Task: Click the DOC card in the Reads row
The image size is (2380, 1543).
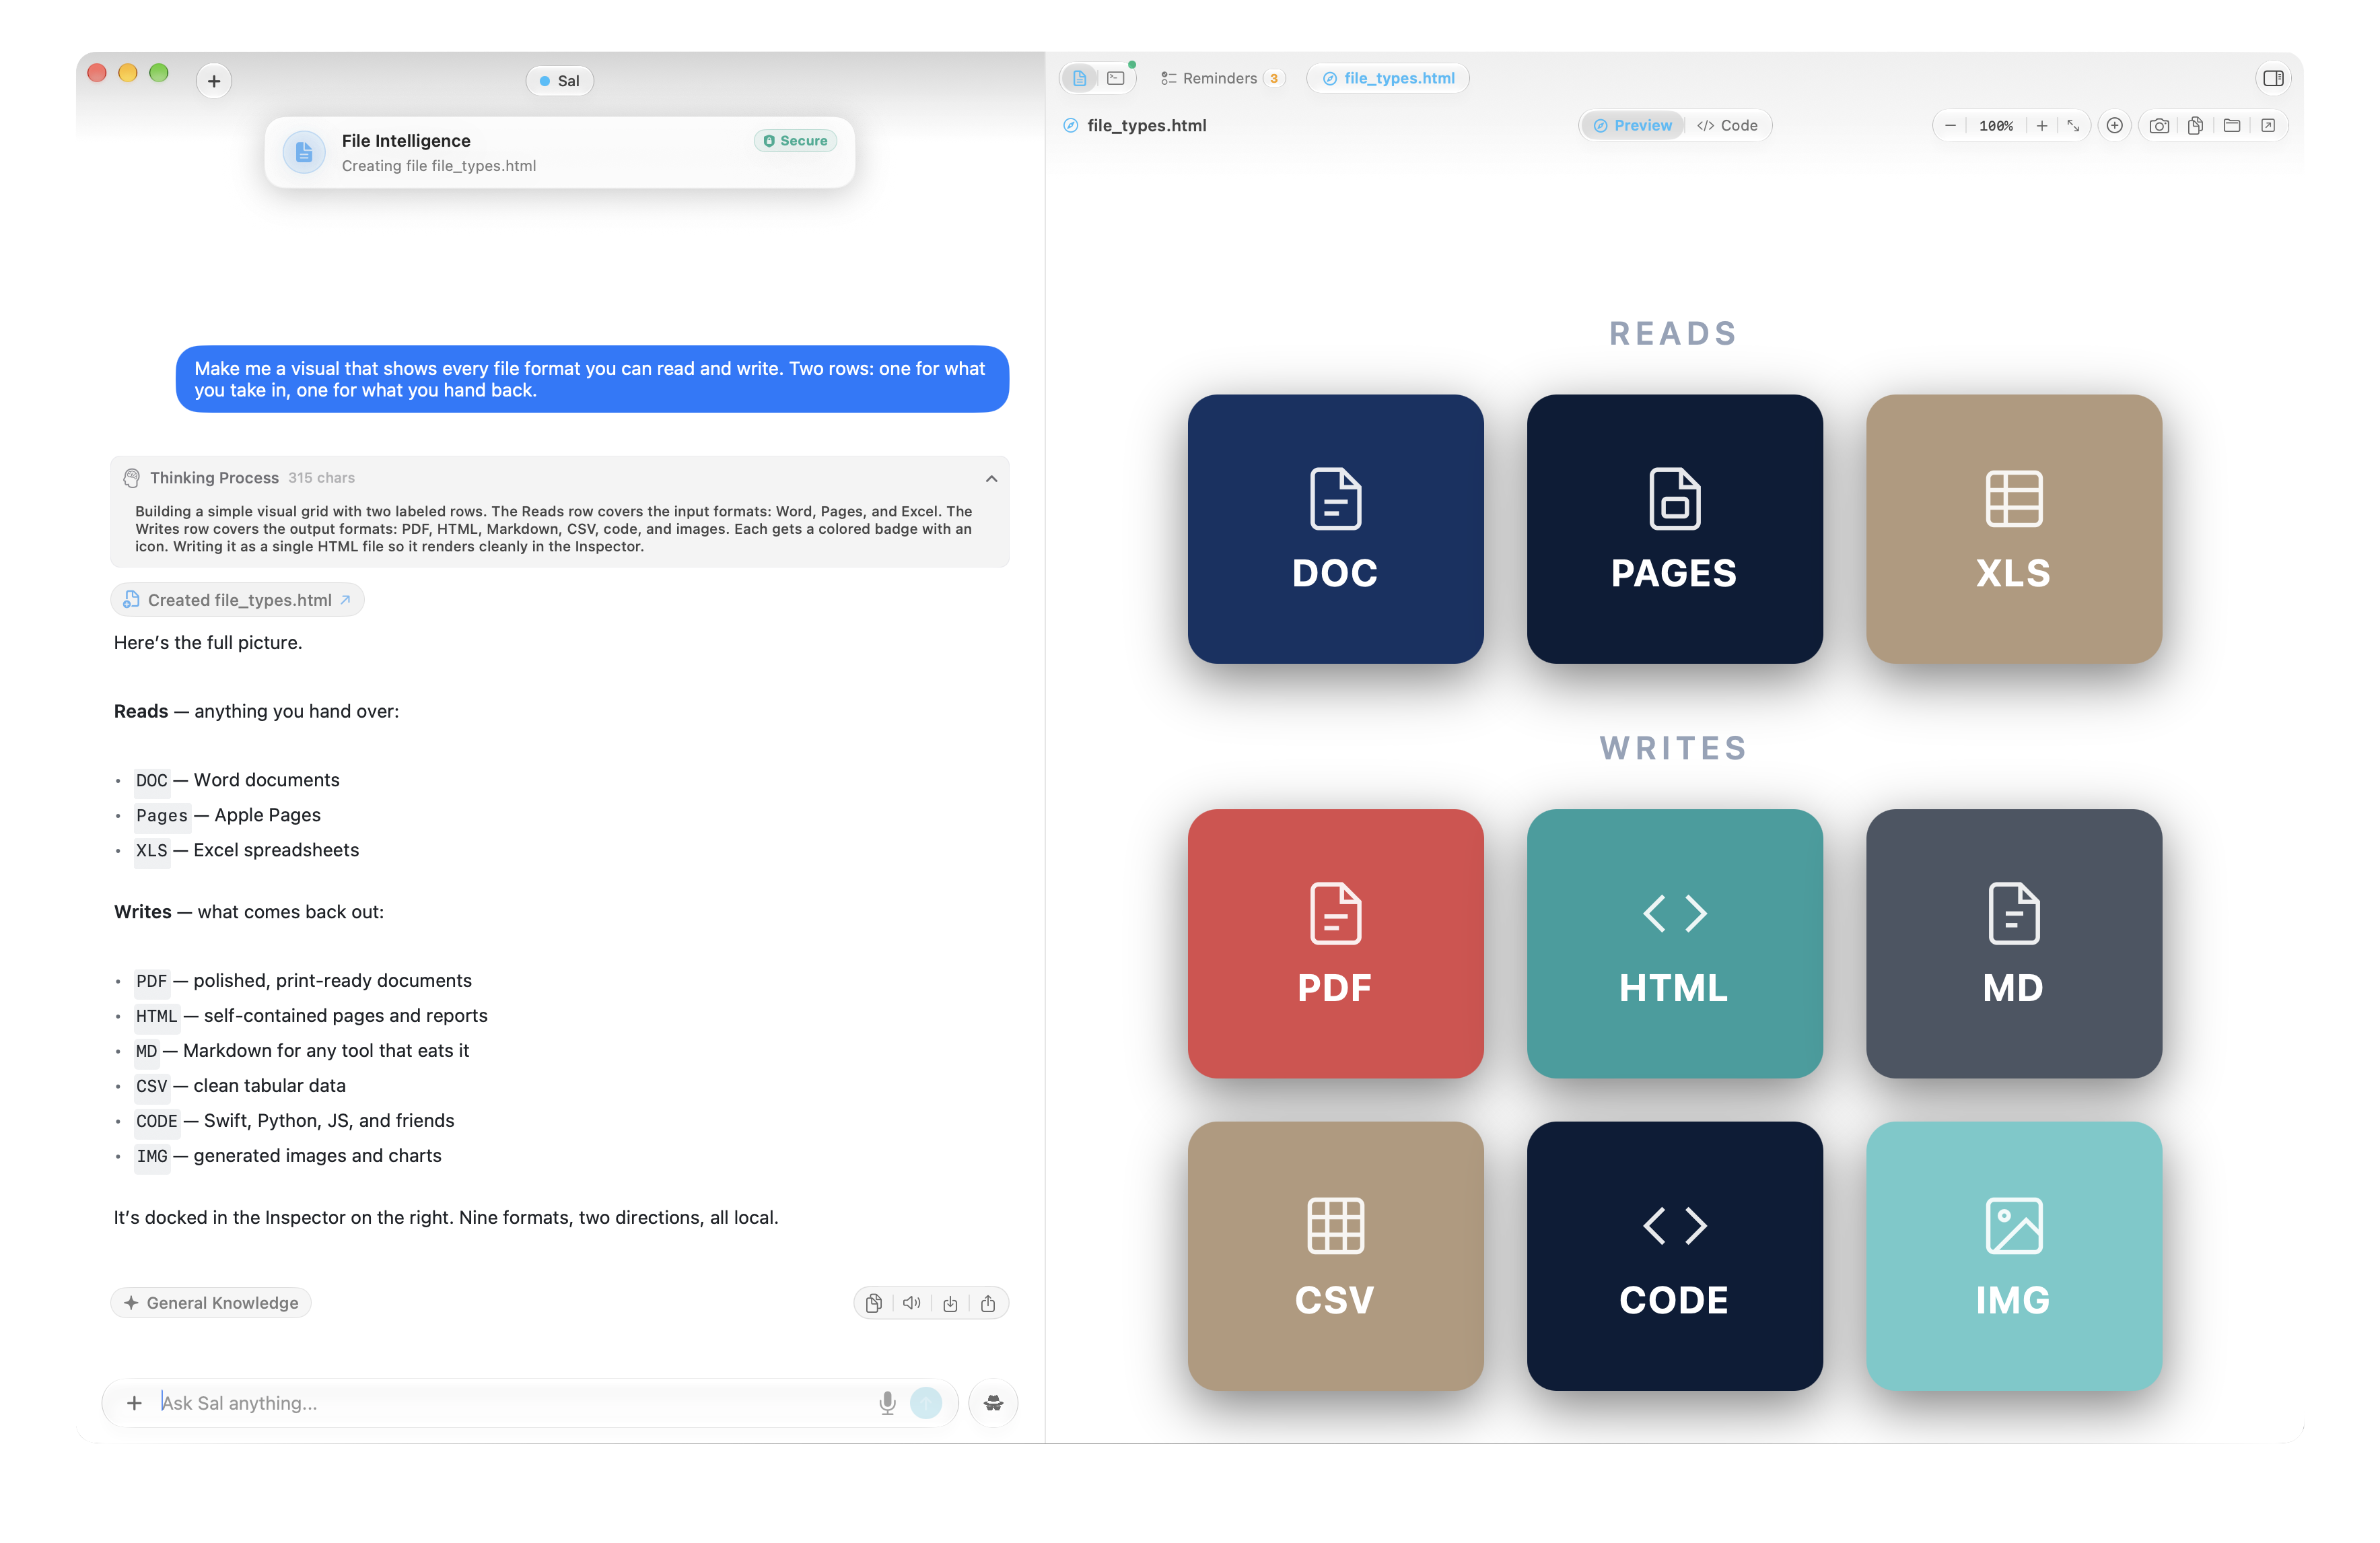Action: [x=1335, y=529]
